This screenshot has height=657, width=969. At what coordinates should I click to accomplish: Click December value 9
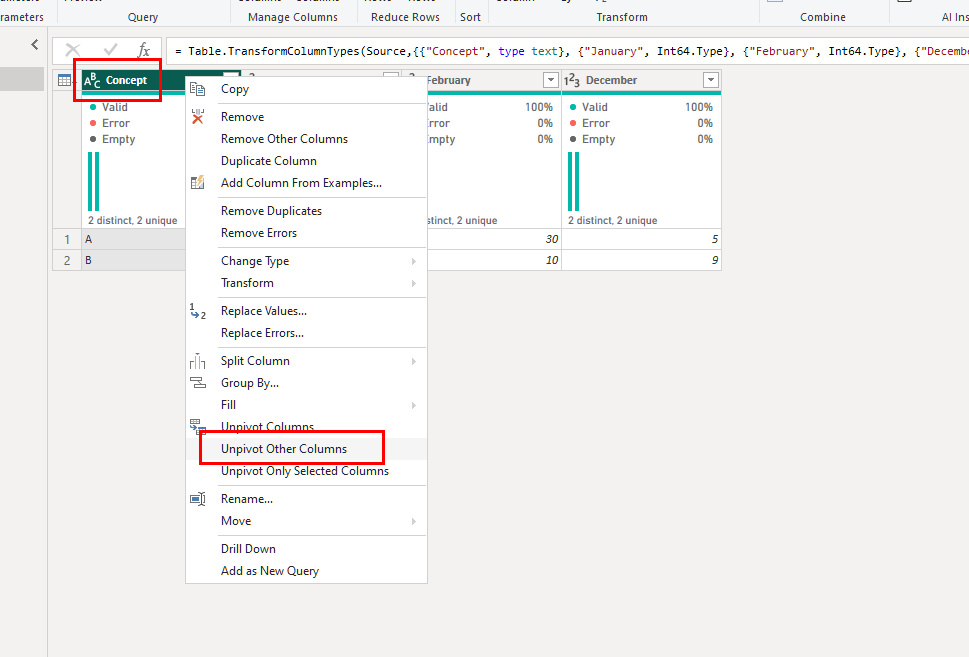[641, 260]
